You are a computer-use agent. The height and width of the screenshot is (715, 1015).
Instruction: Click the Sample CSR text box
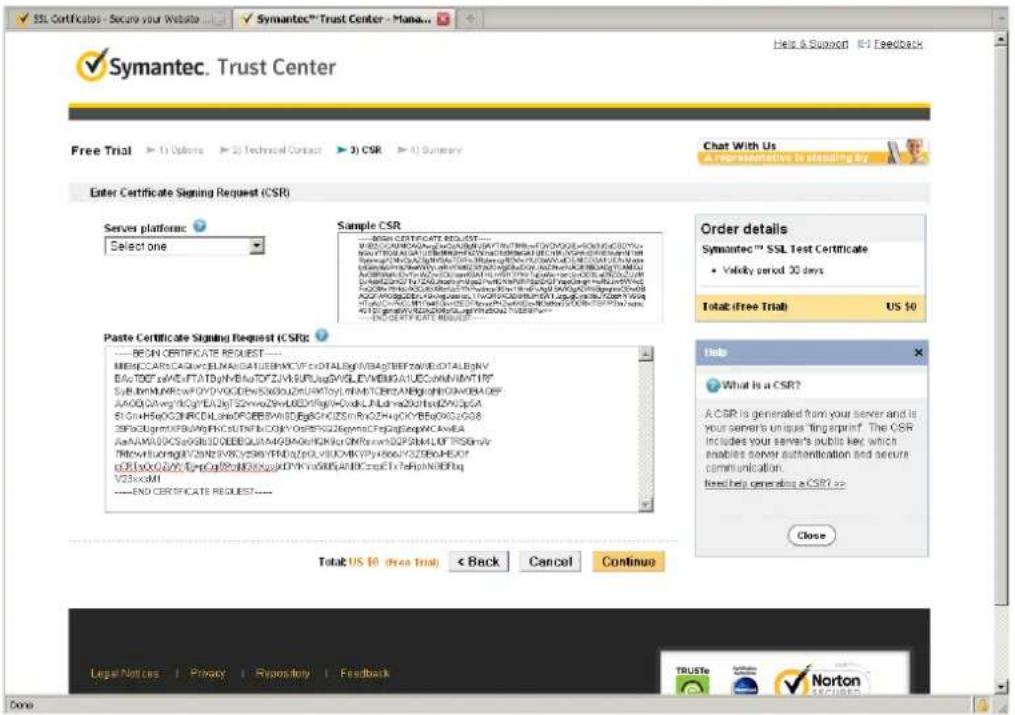[500, 278]
